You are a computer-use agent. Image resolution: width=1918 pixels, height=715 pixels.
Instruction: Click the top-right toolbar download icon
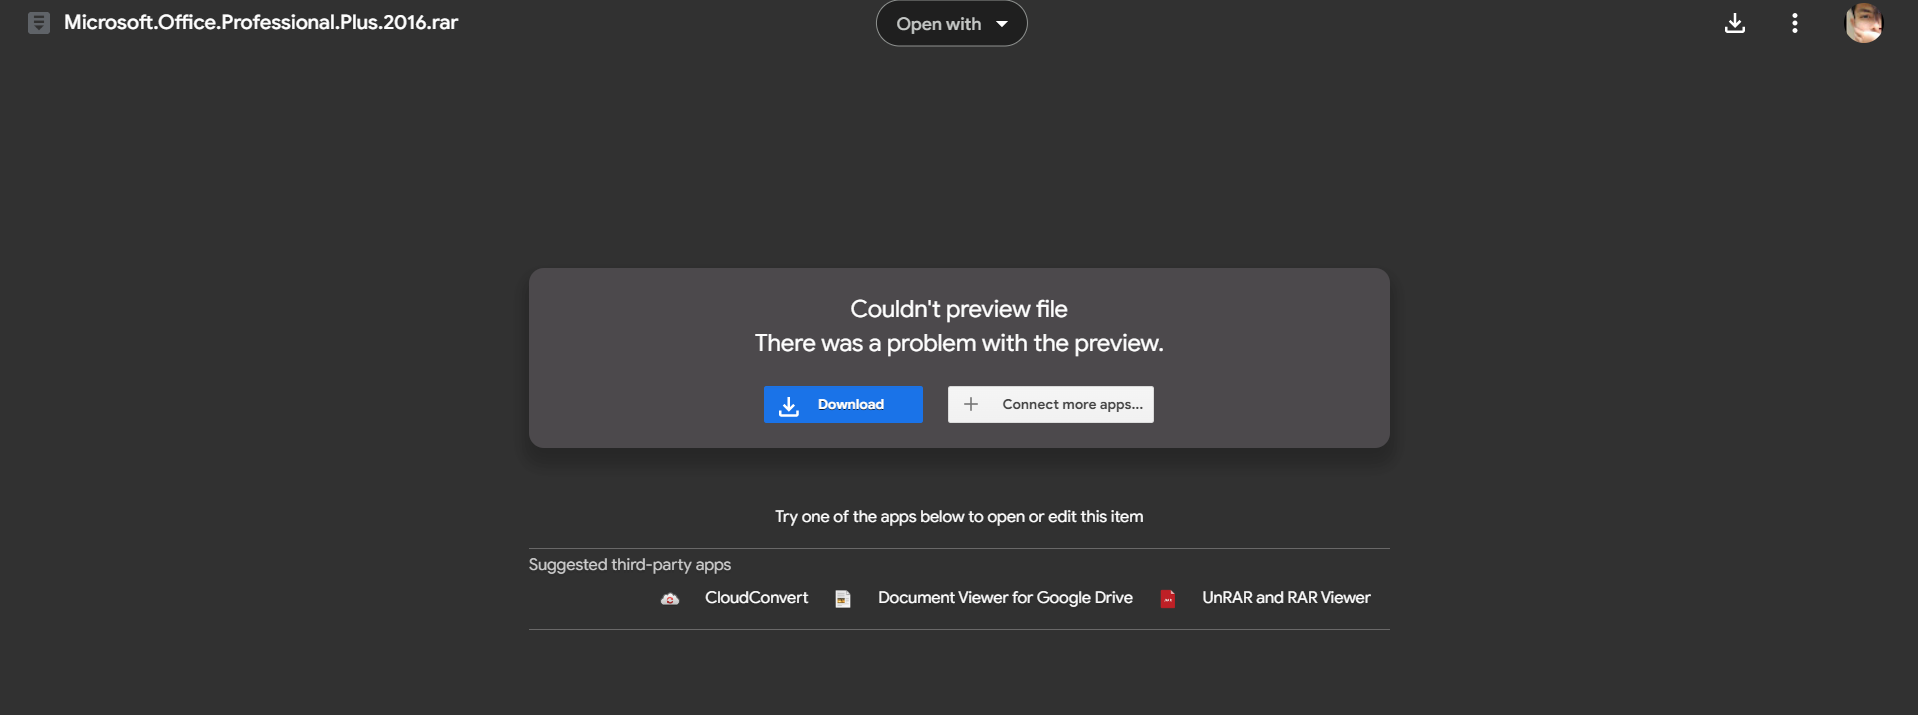[1735, 23]
